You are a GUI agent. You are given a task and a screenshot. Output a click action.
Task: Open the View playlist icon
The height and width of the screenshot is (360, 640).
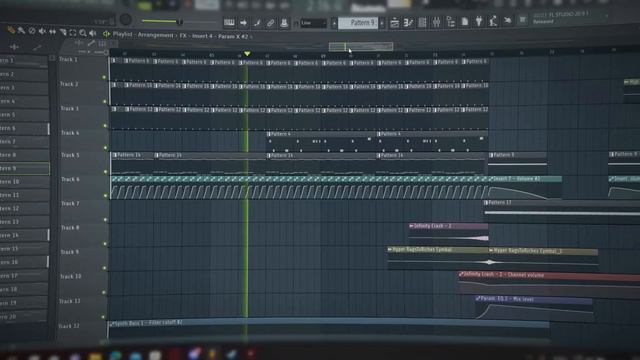tap(394, 23)
